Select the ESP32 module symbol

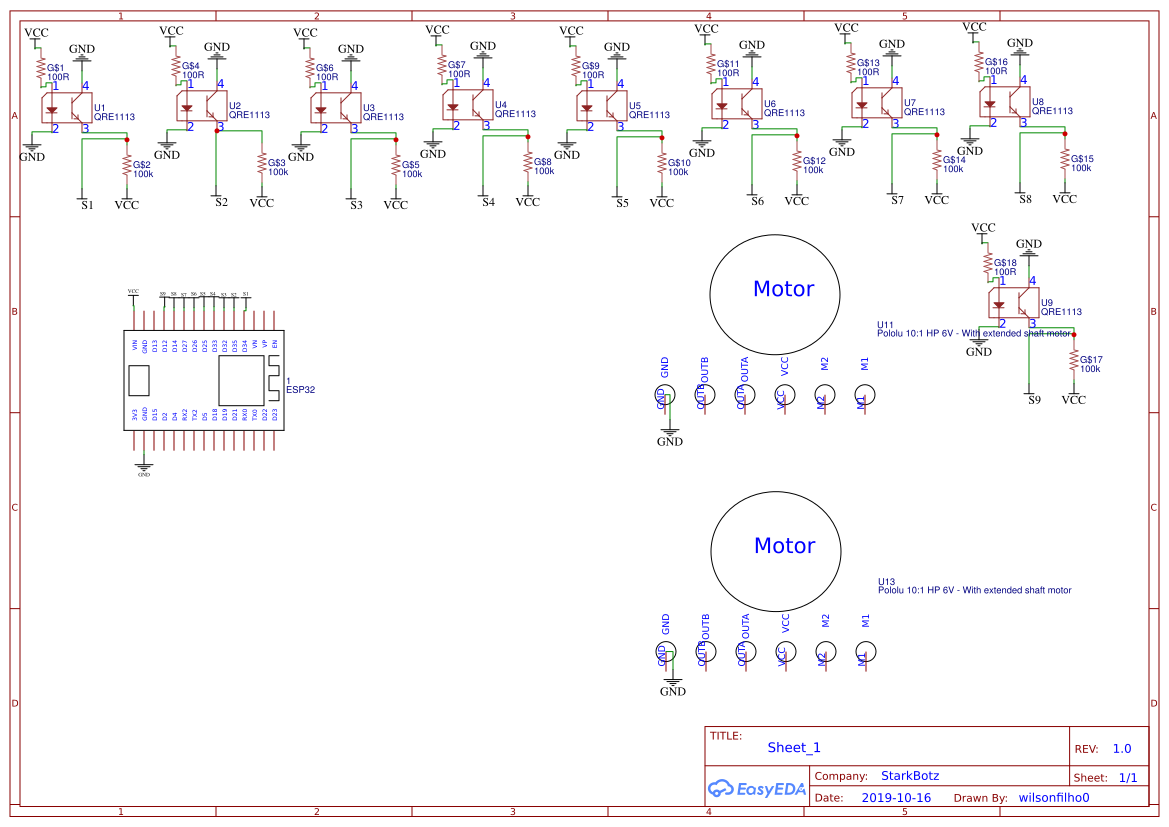(204, 380)
